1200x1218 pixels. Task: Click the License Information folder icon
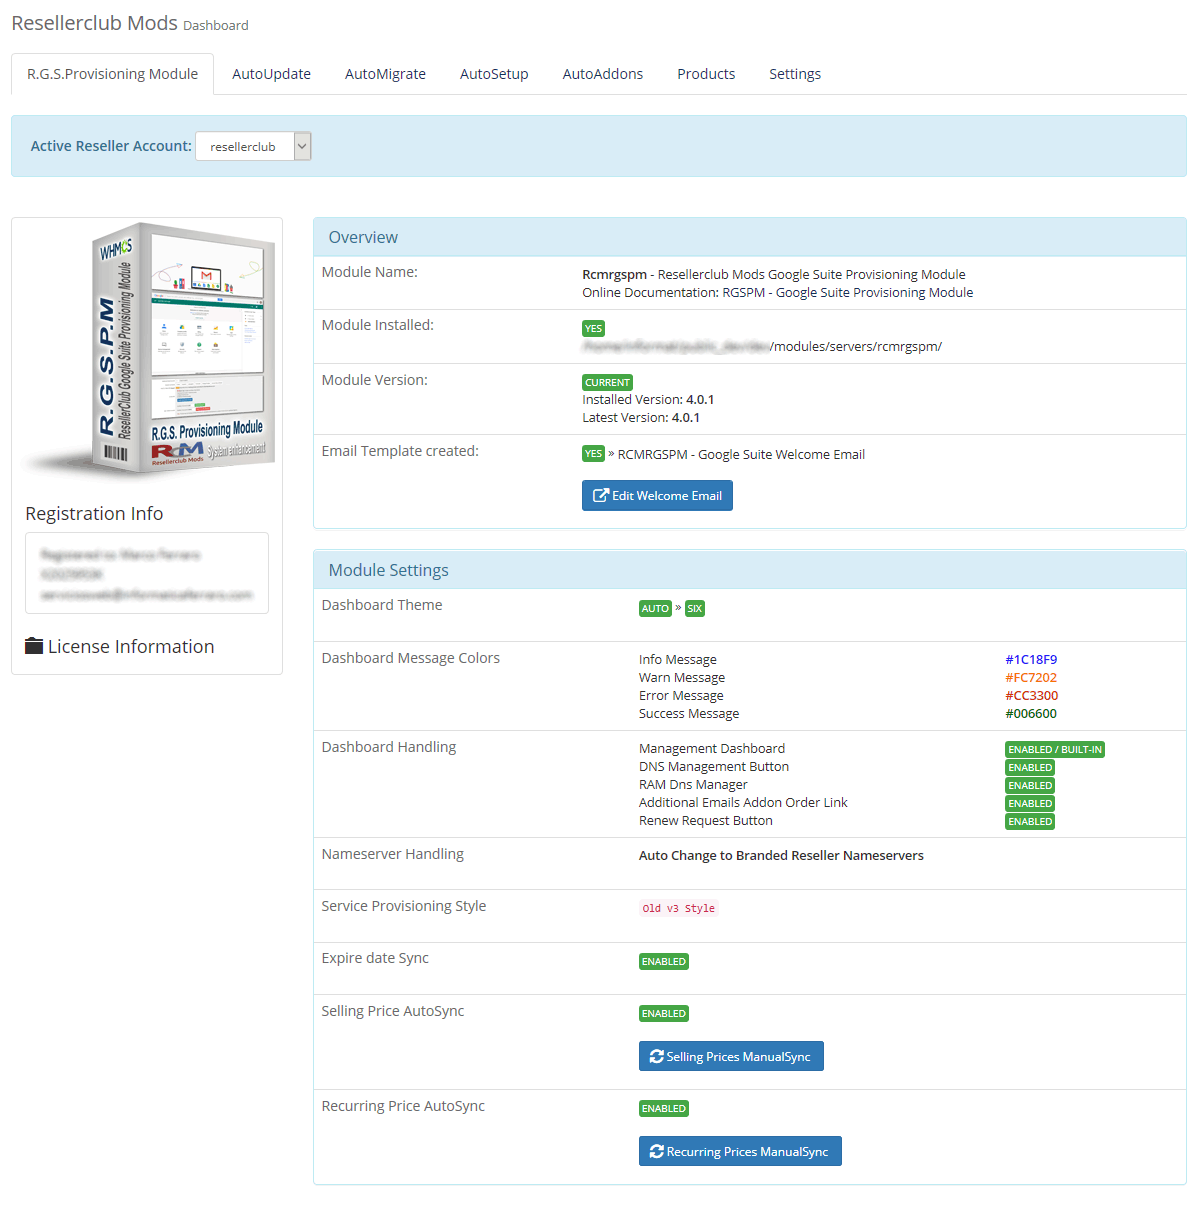pyautogui.click(x=34, y=646)
